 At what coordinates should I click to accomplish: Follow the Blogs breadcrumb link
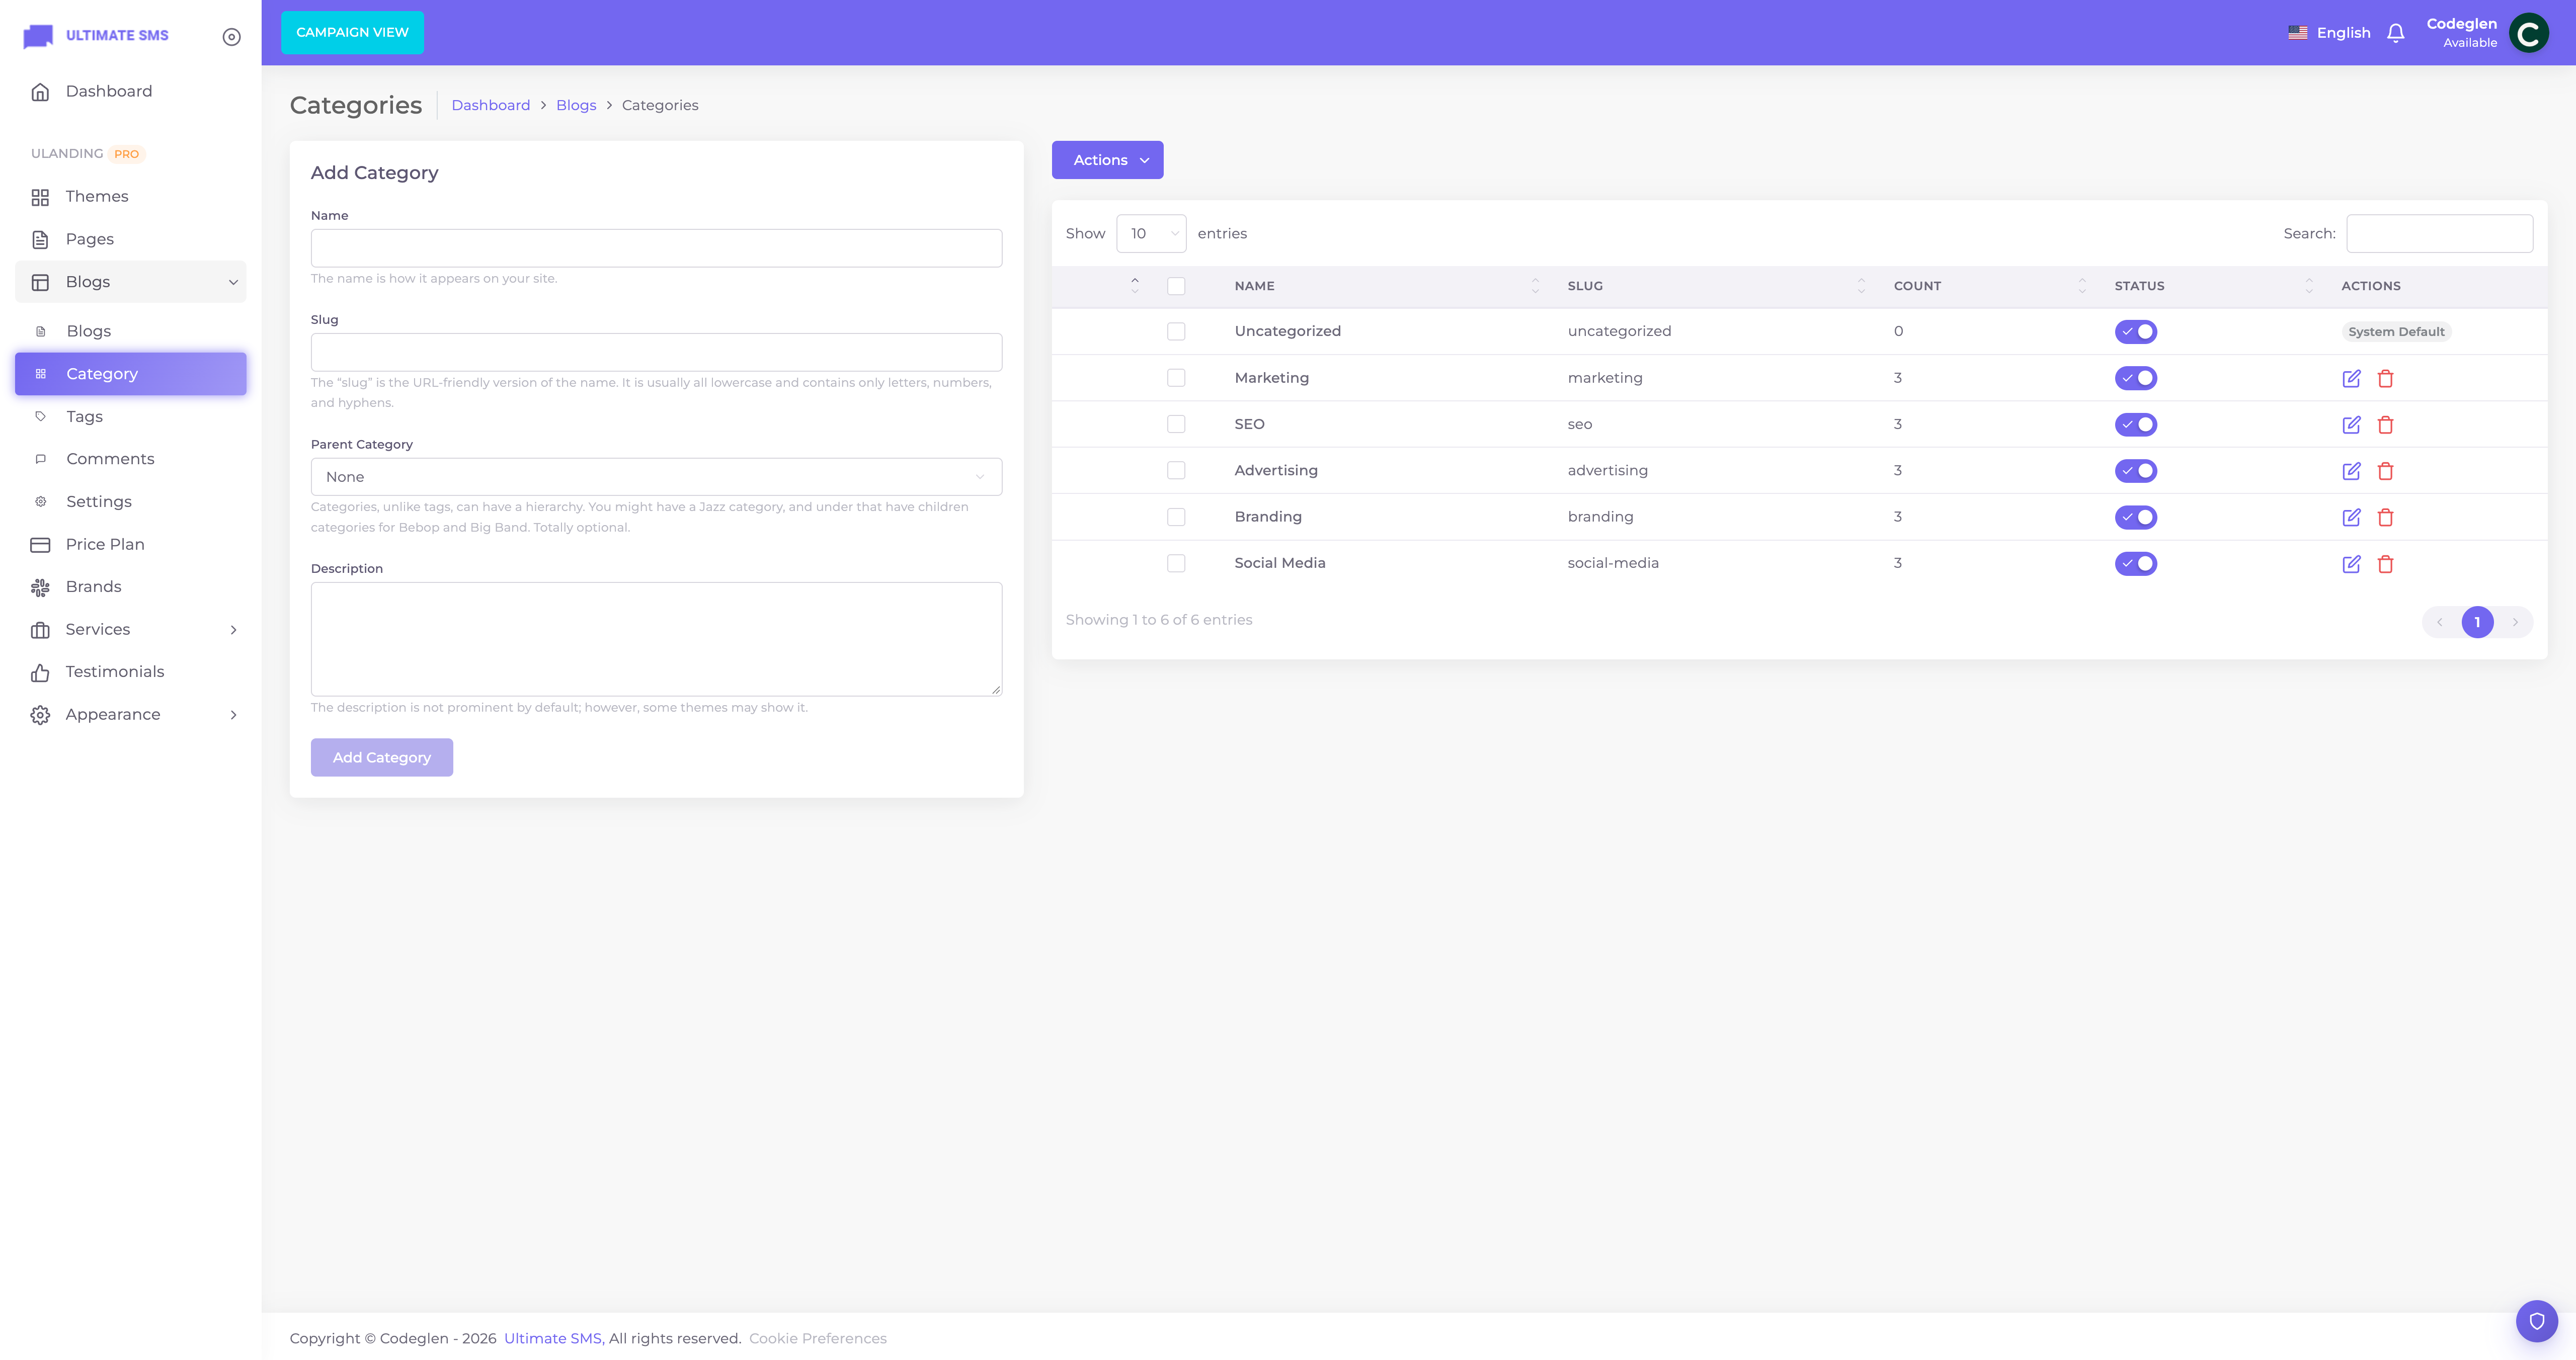coord(576,105)
